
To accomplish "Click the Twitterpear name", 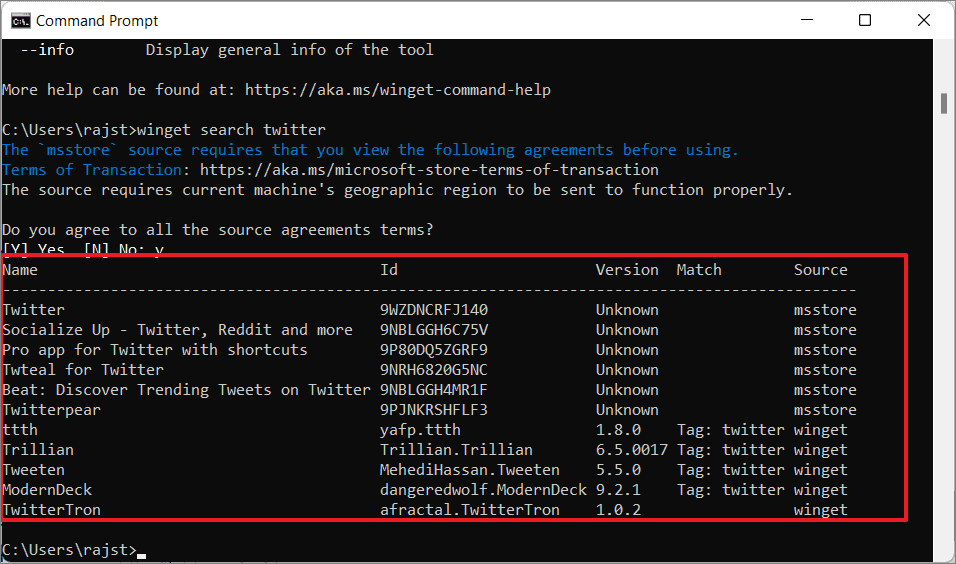I will [52, 410].
